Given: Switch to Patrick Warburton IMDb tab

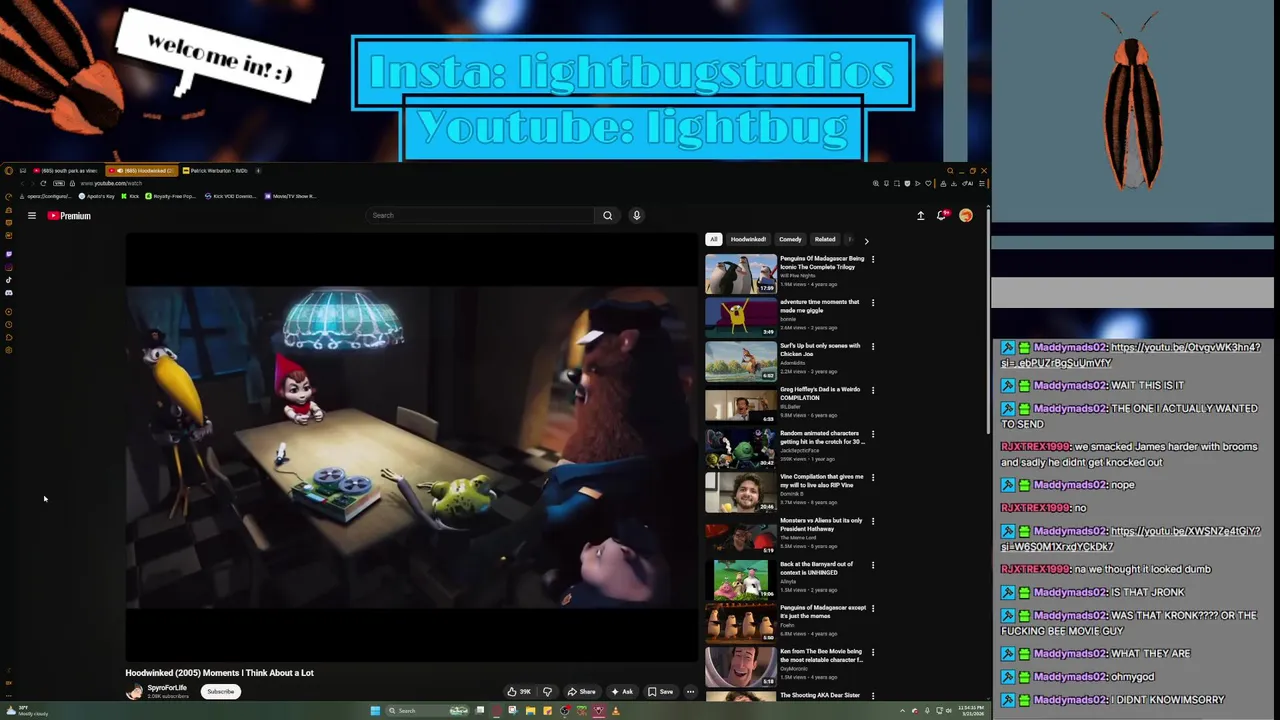Looking at the screenshot, I should 215,171.
